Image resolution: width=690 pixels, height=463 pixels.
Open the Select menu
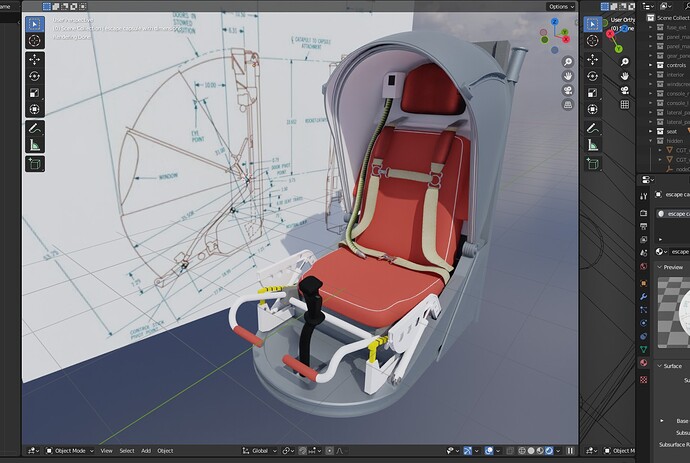[127, 451]
